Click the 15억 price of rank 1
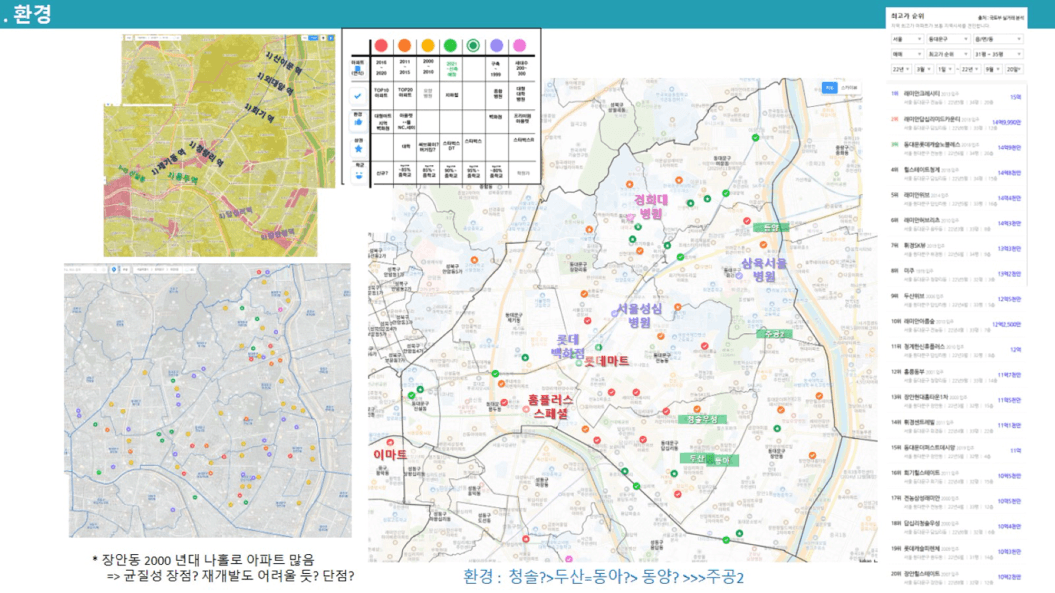 point(1015,98)
